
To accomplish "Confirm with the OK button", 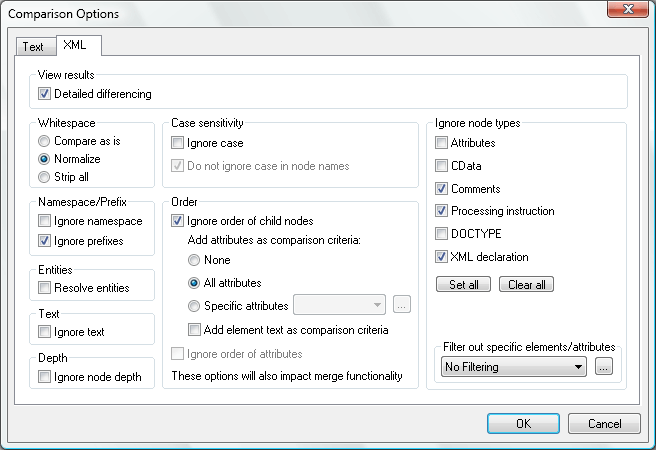I will tap(523, 423).
